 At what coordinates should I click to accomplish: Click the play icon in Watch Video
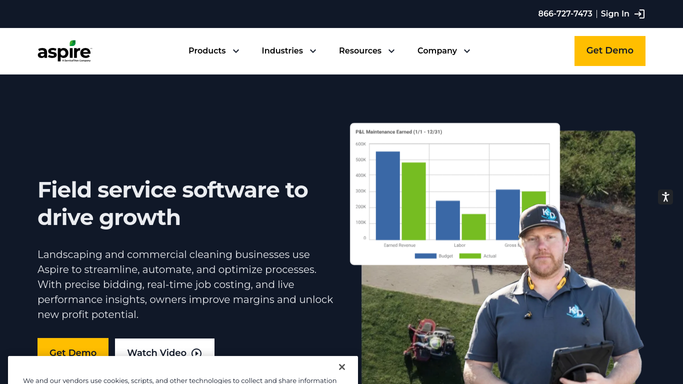196,353
